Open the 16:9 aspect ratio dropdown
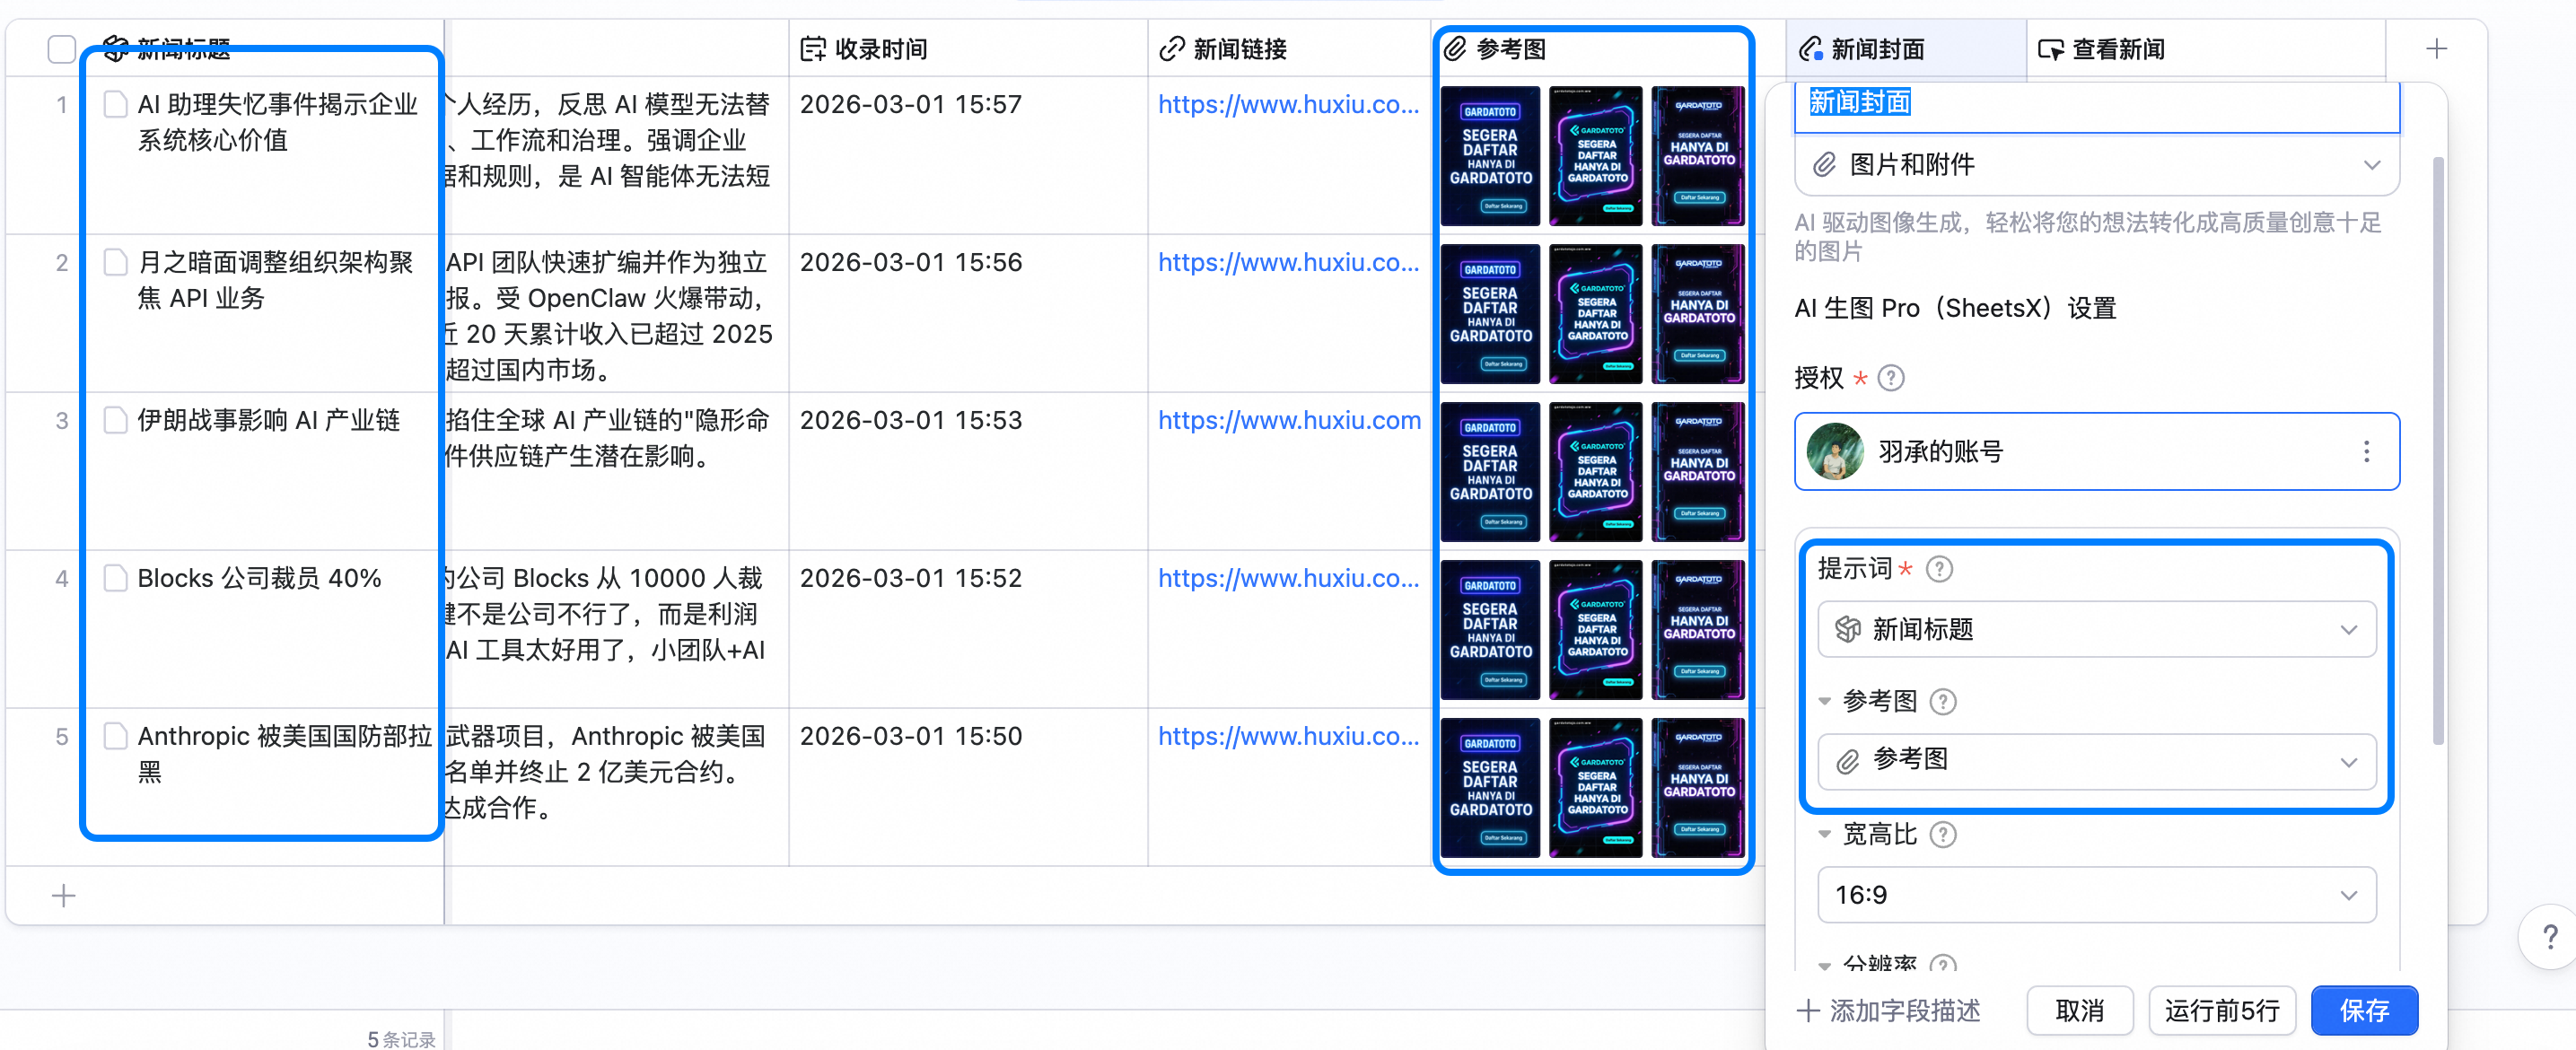The width and height of the screenshot is (2576, 1050). pos(2096,894)
